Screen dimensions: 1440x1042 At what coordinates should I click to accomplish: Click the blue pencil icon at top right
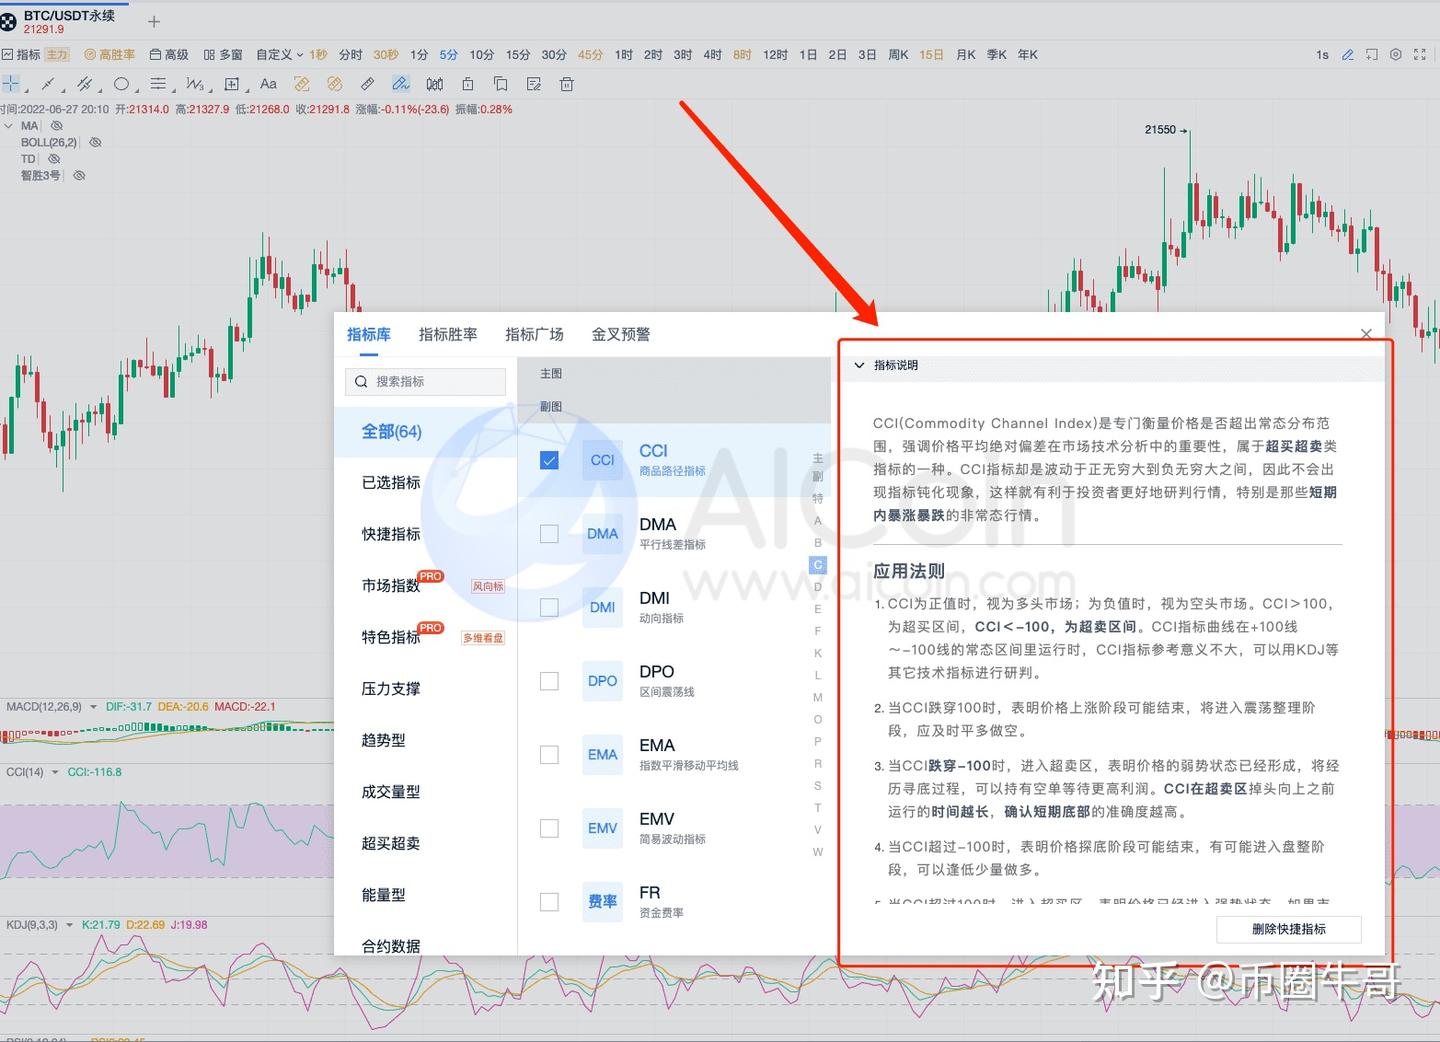click(1348, 55)
